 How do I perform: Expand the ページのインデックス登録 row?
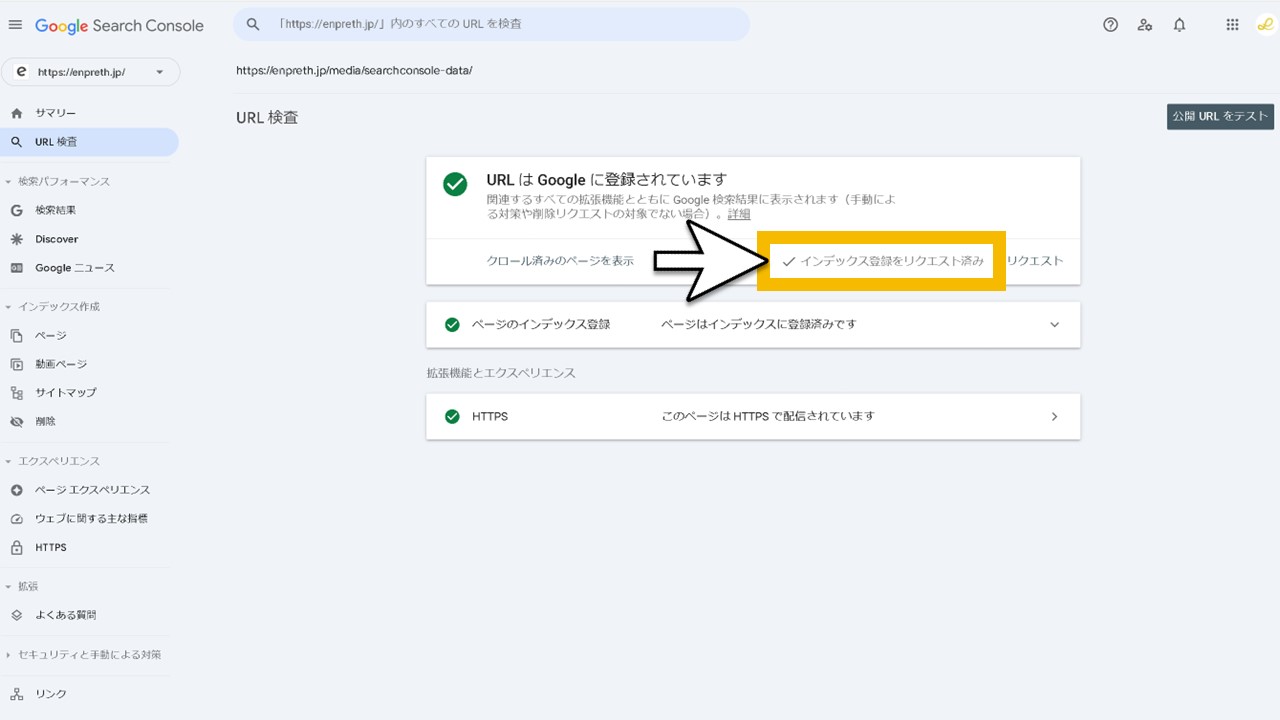point(1054,324)
